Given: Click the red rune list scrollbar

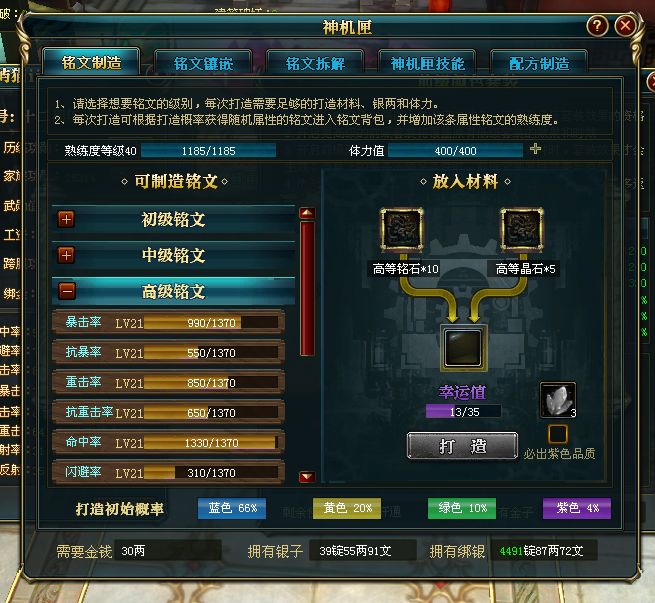Looking at the screenshot, I should click(x=307, y=288).
